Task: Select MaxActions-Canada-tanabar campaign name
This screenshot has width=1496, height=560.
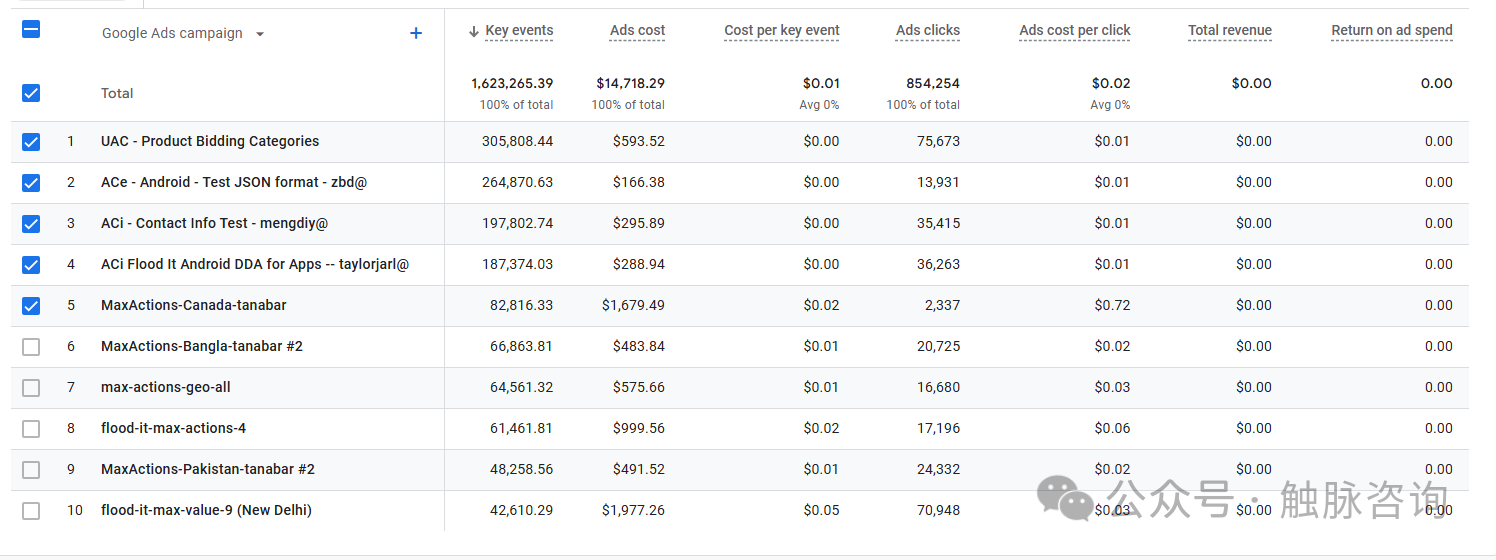Action: tap(194, 305)
